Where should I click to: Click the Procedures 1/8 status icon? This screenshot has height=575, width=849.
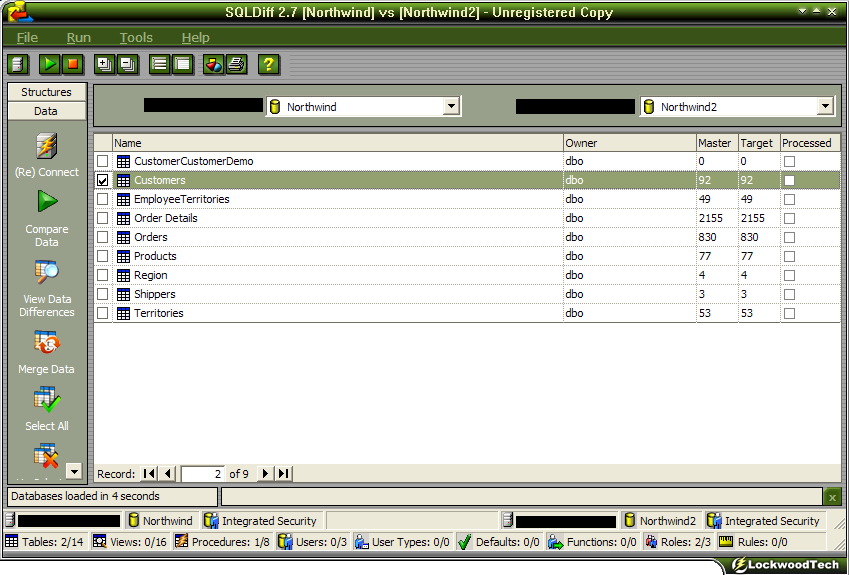181,541
